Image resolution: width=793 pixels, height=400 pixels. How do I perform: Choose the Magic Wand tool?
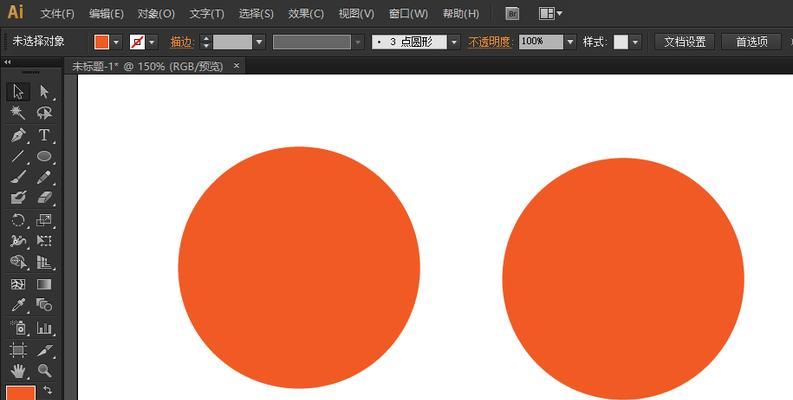(18, 113)
